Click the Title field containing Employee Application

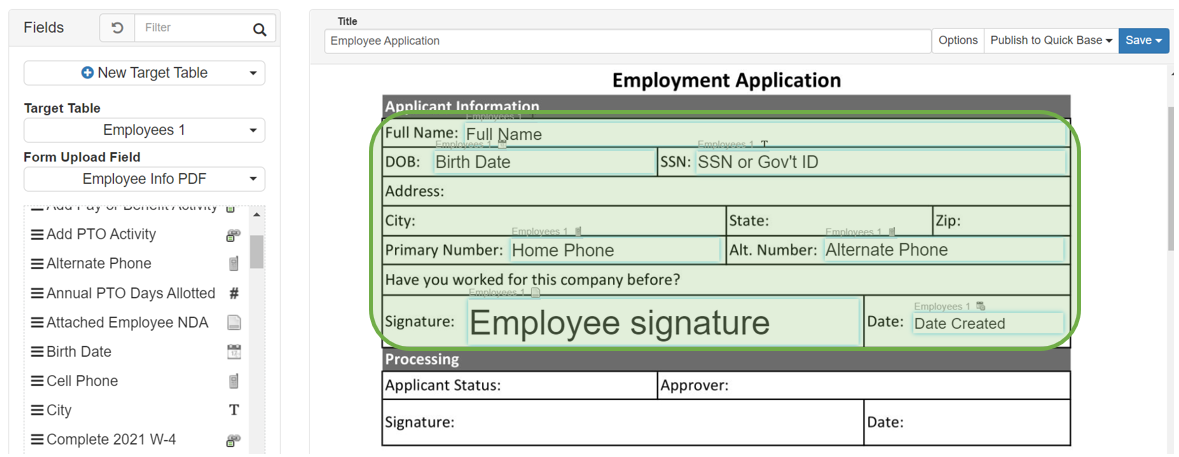pos(628,41)
